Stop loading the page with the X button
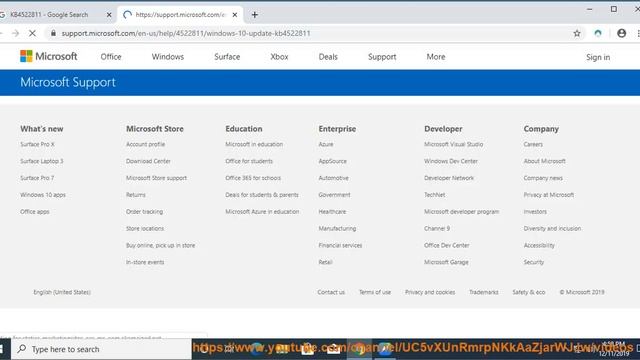 [x=32, y=33]
